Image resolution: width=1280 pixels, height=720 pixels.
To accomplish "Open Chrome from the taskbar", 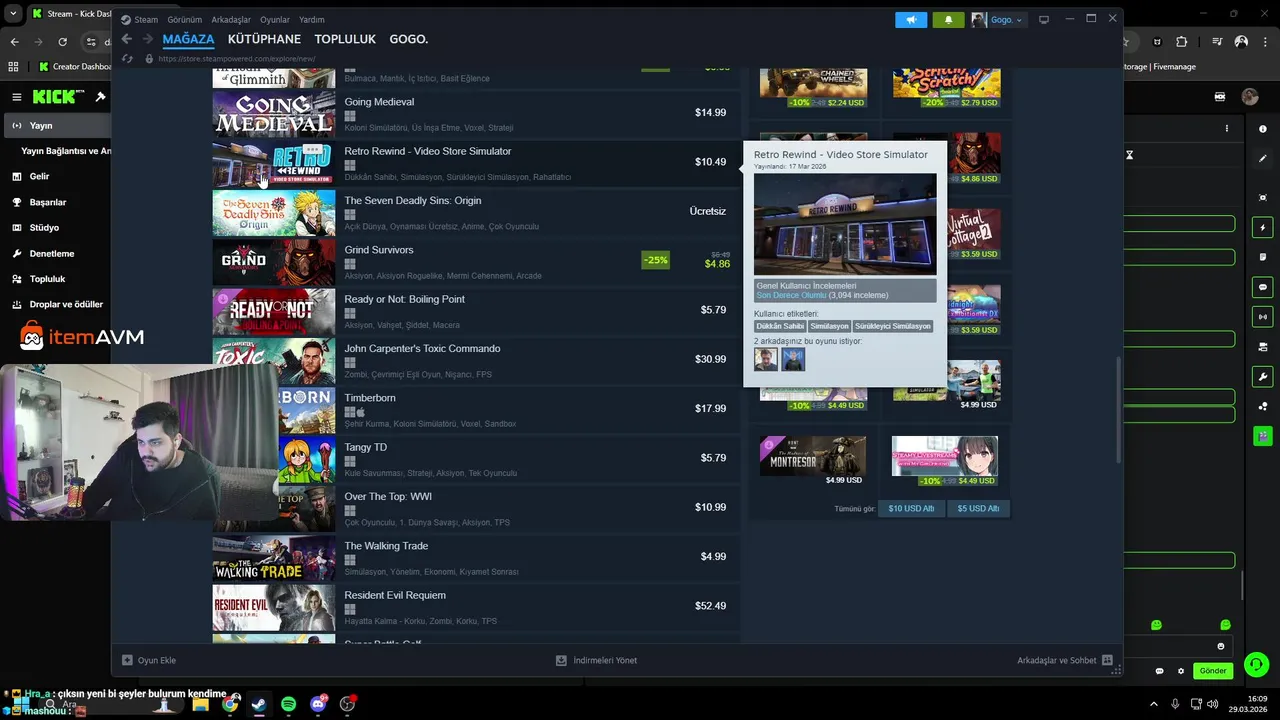I will (x=230, y=704).
